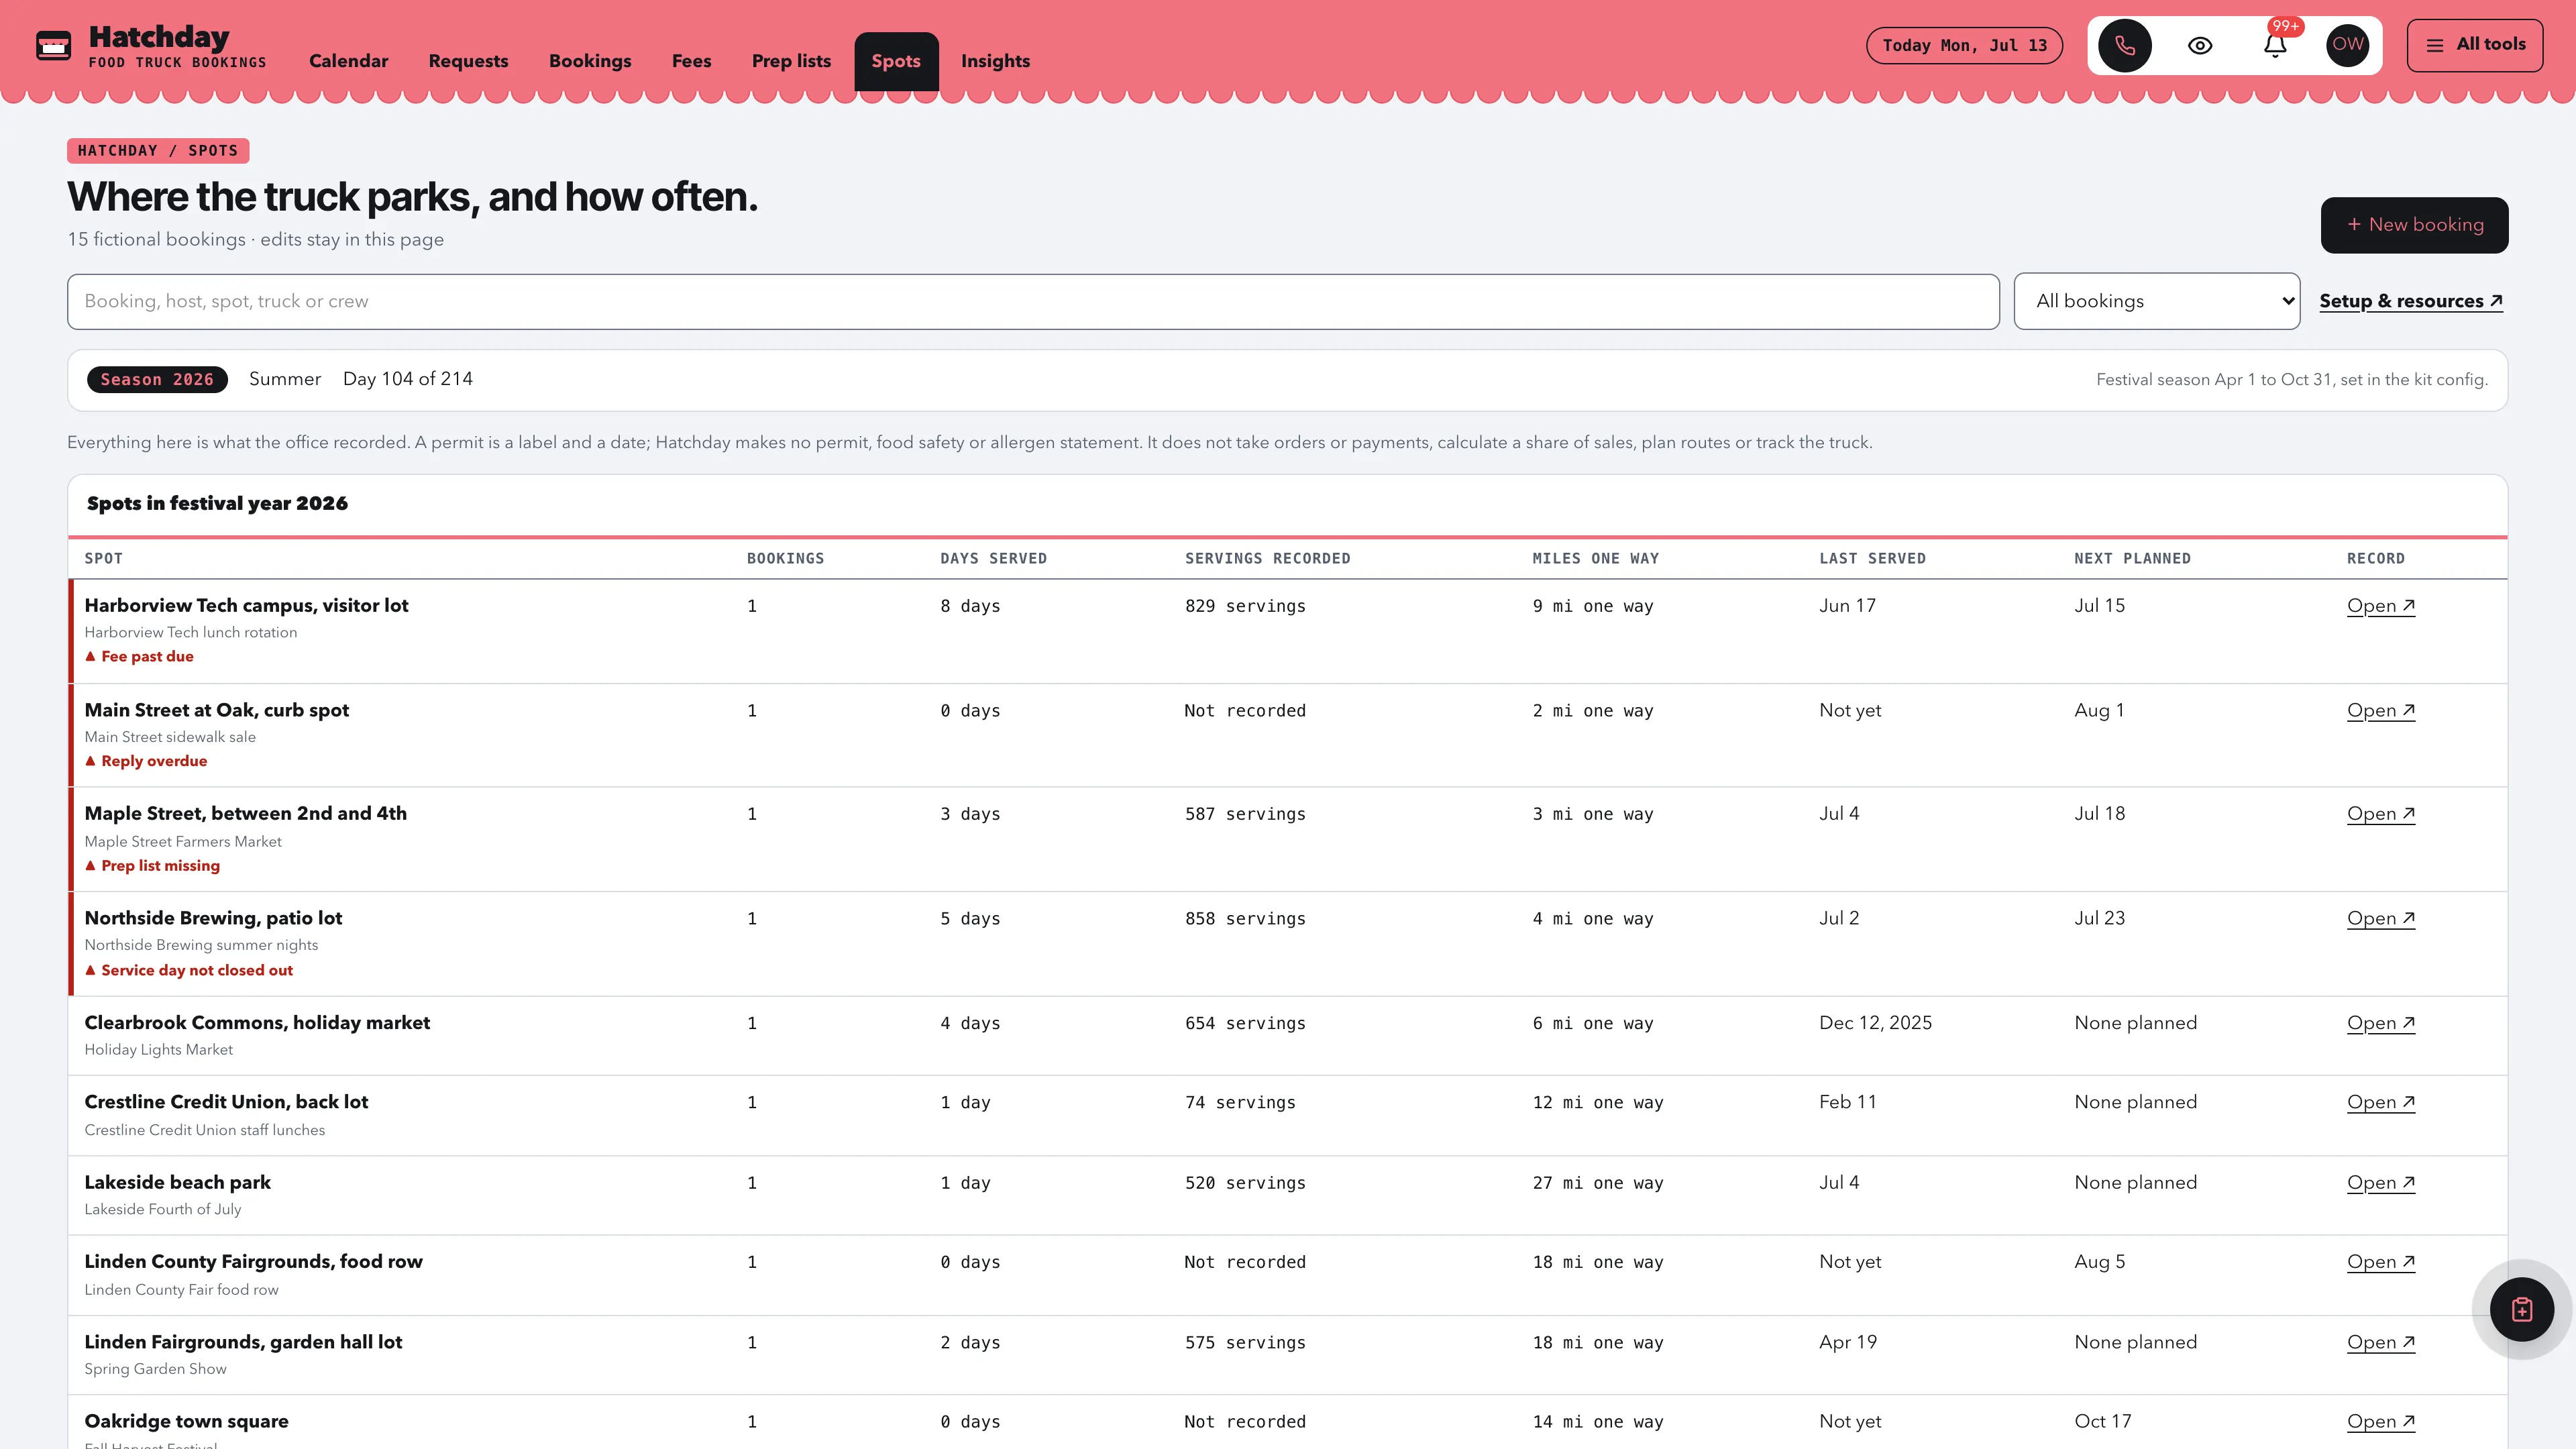Viewport: 2576px width, 1449px height.
Task: Open the Clearbrook Commons record link
Action: (2380, 1023)
